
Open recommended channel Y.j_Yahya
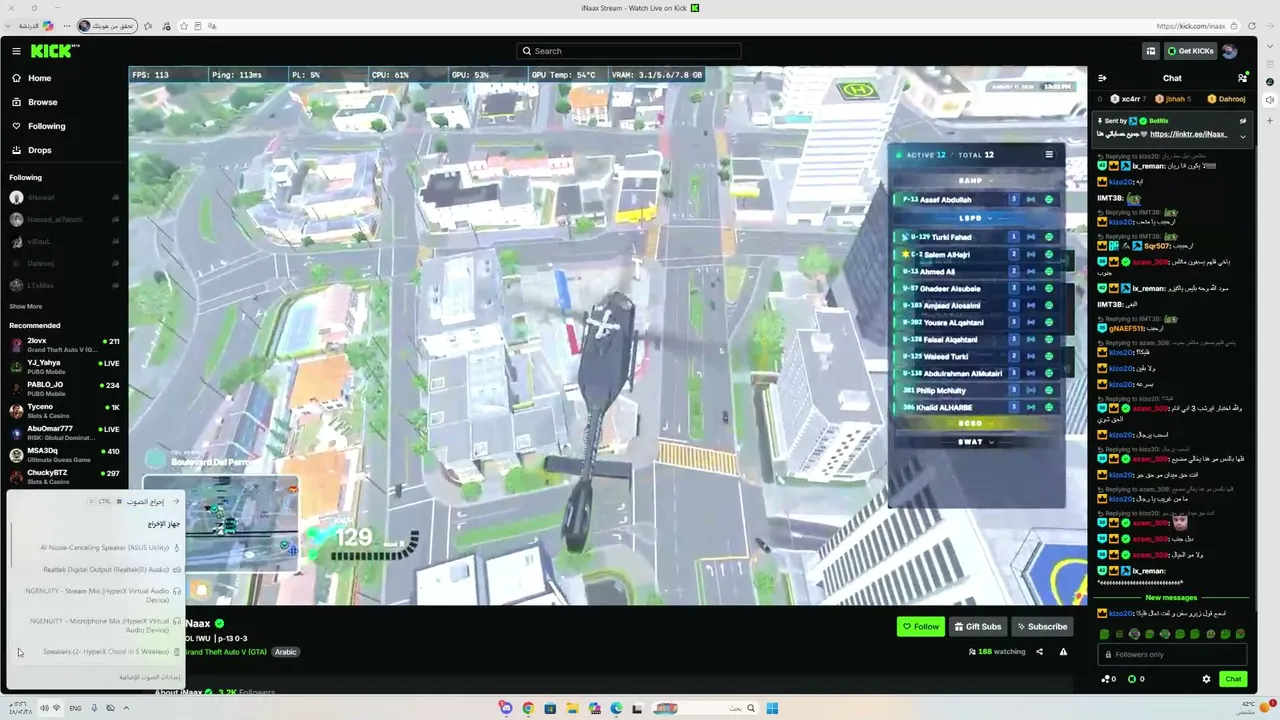coord(64,367)
